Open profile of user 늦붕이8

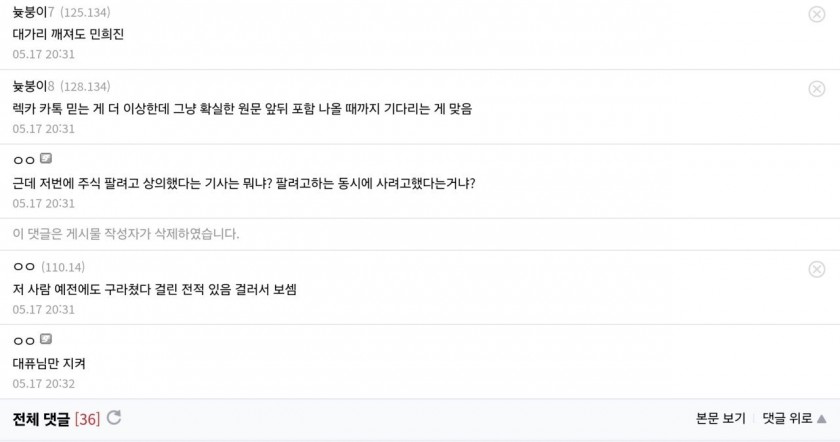(x=33, y=86)
